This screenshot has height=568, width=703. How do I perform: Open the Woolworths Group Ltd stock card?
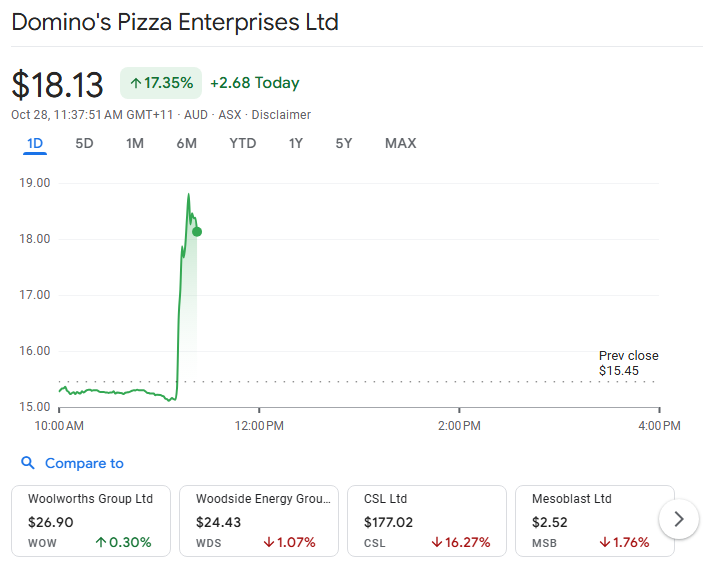[x=90, y=520]
